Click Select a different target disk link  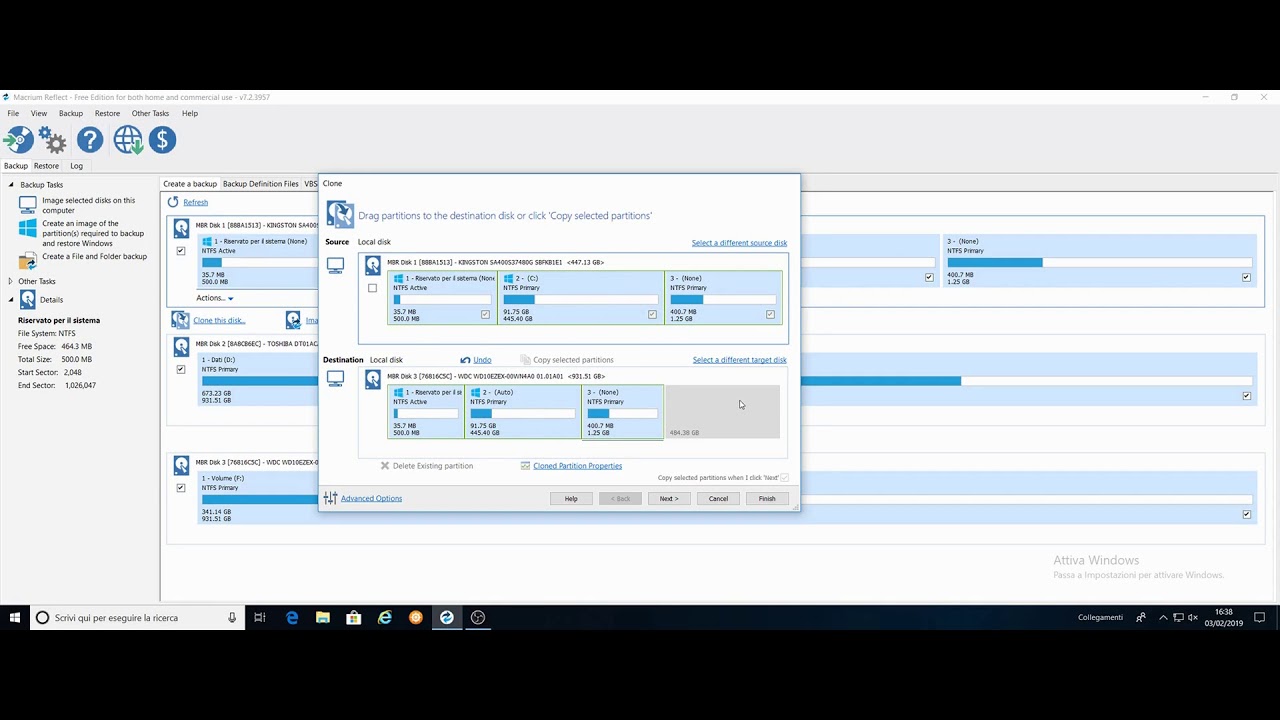coord(739,360)
